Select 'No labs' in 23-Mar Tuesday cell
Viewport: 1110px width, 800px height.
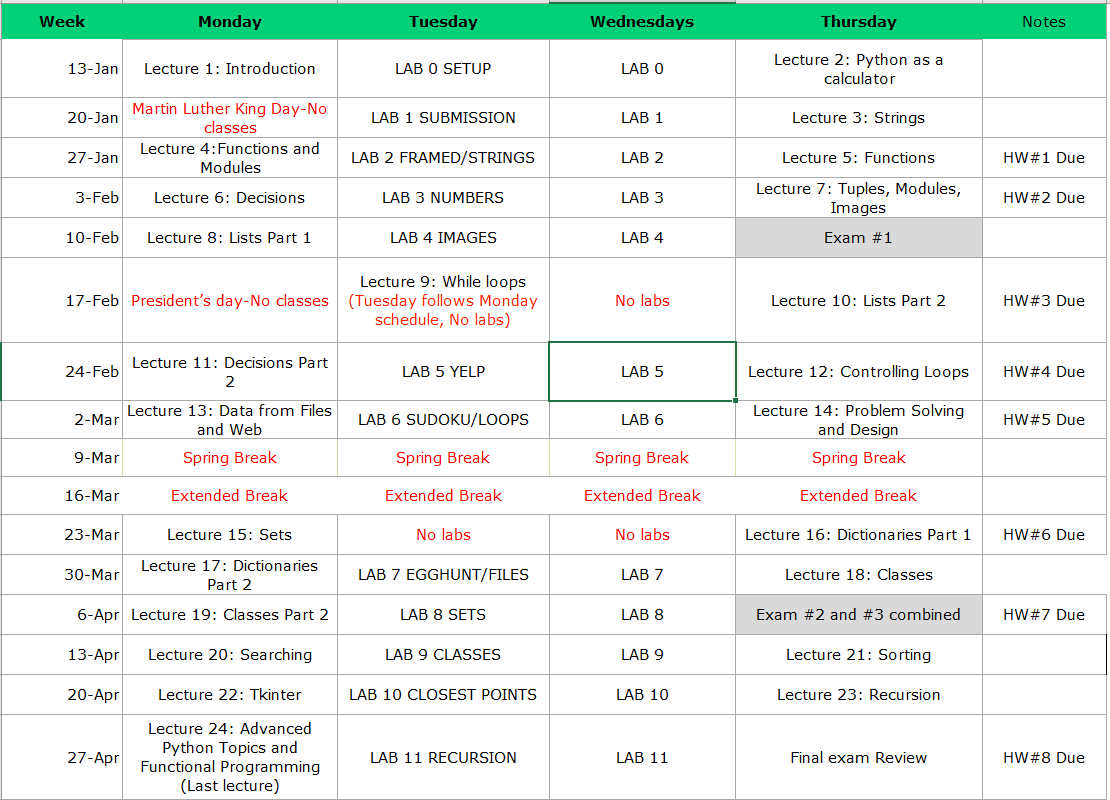[x=443, y=535]
